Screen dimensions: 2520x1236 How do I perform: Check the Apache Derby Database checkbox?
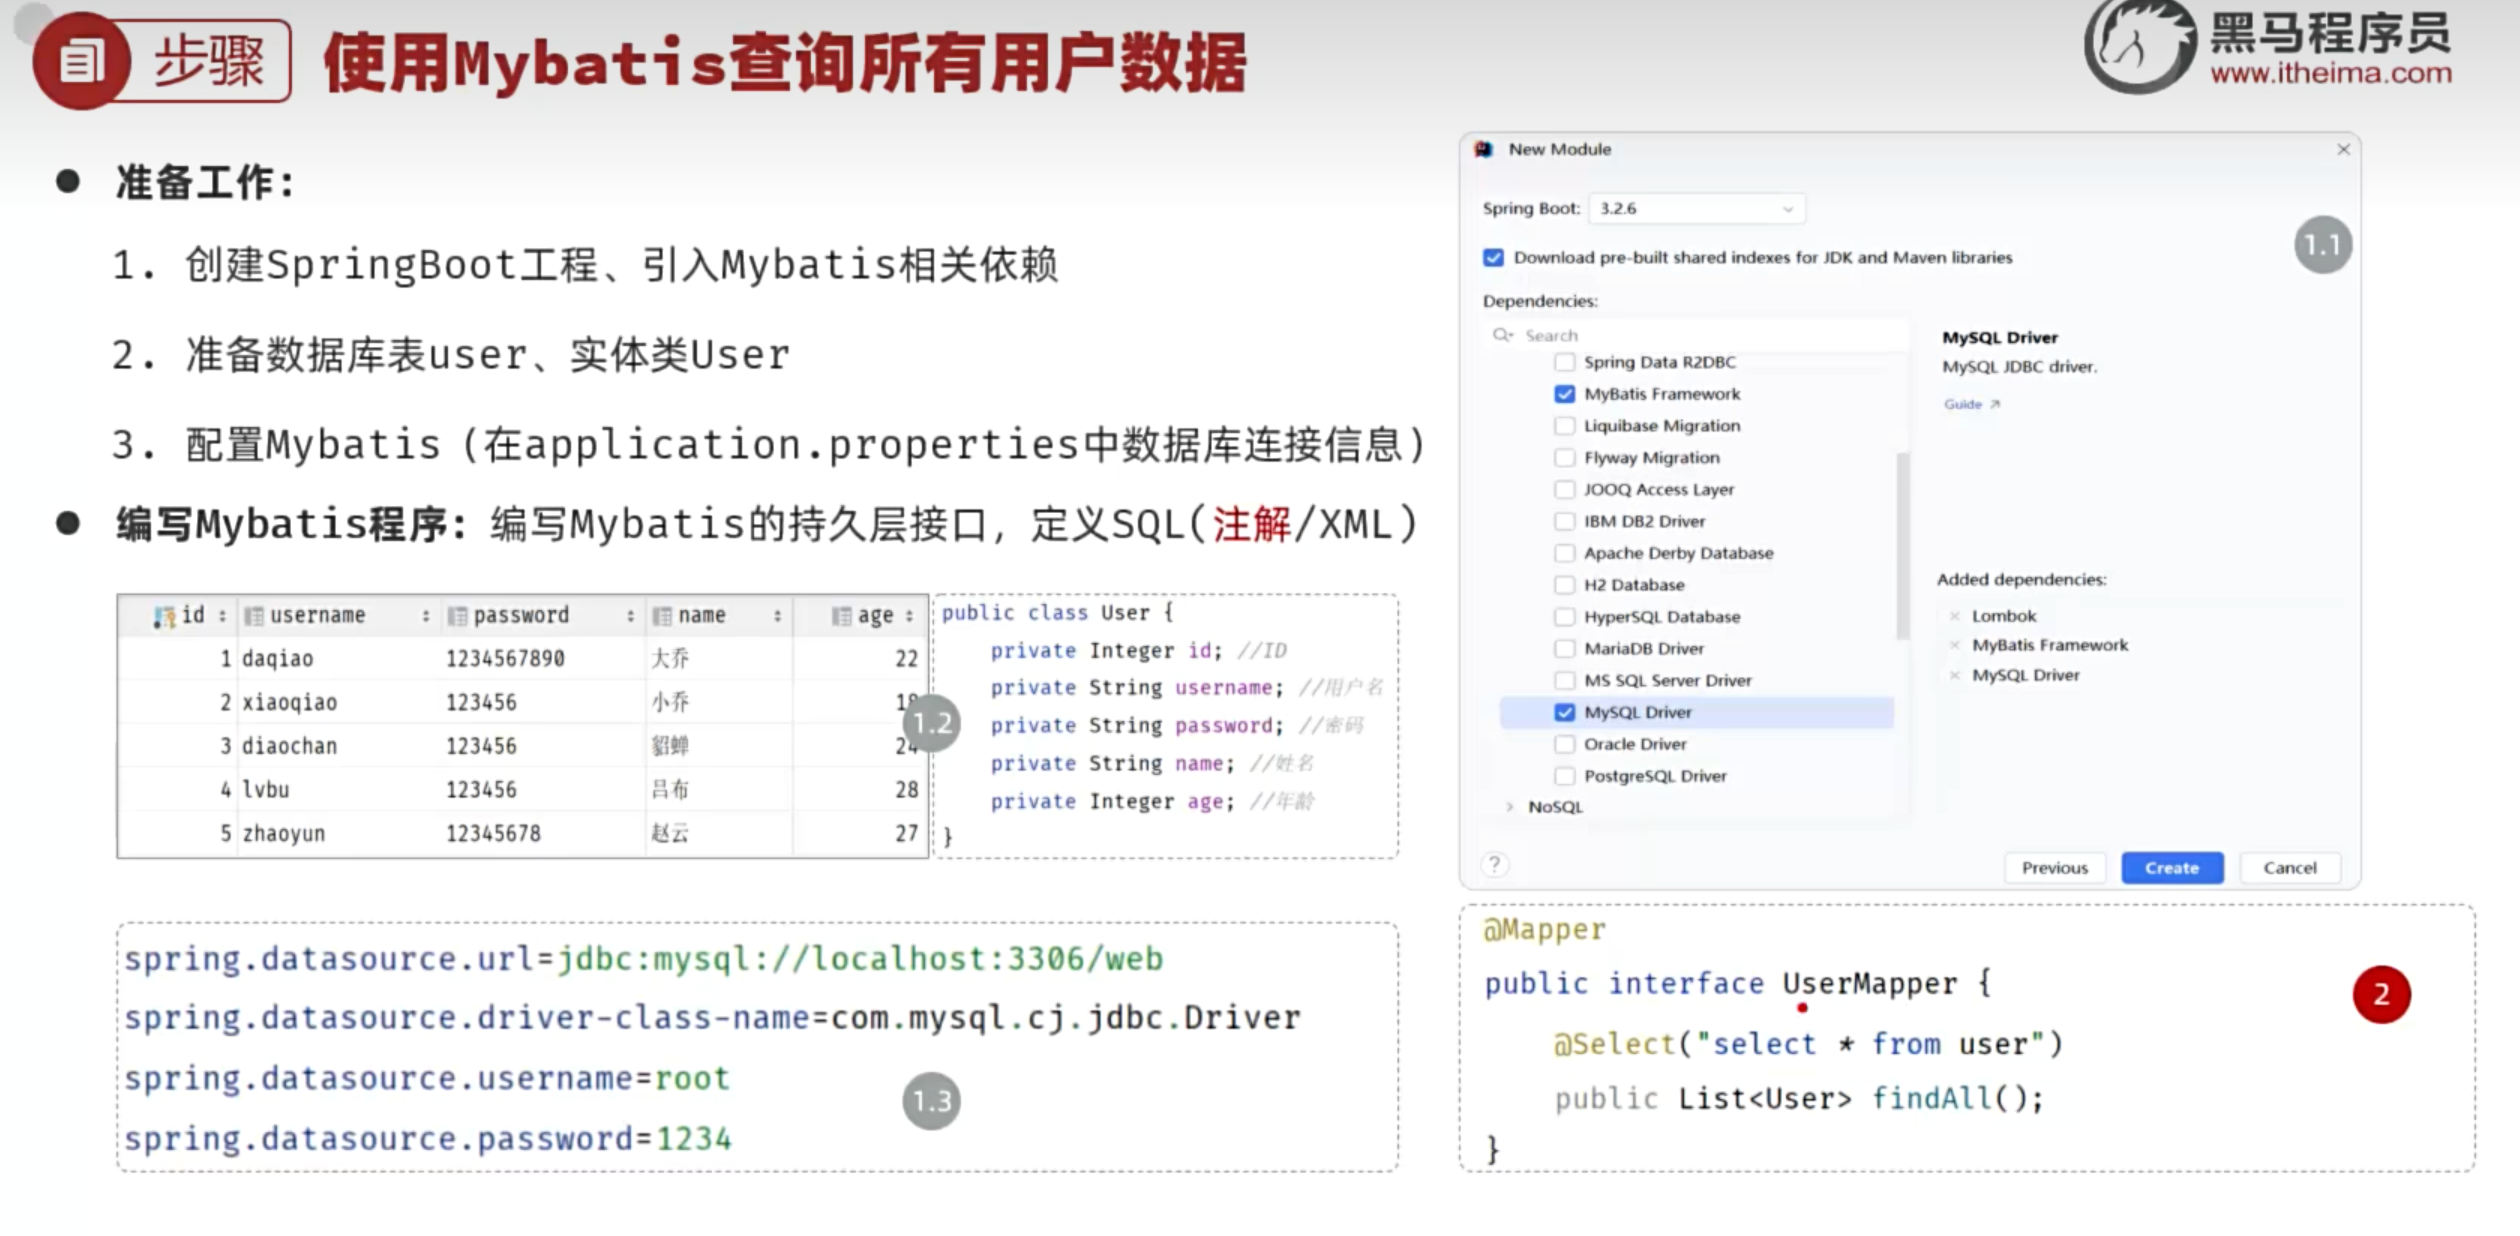point(1565,553)
